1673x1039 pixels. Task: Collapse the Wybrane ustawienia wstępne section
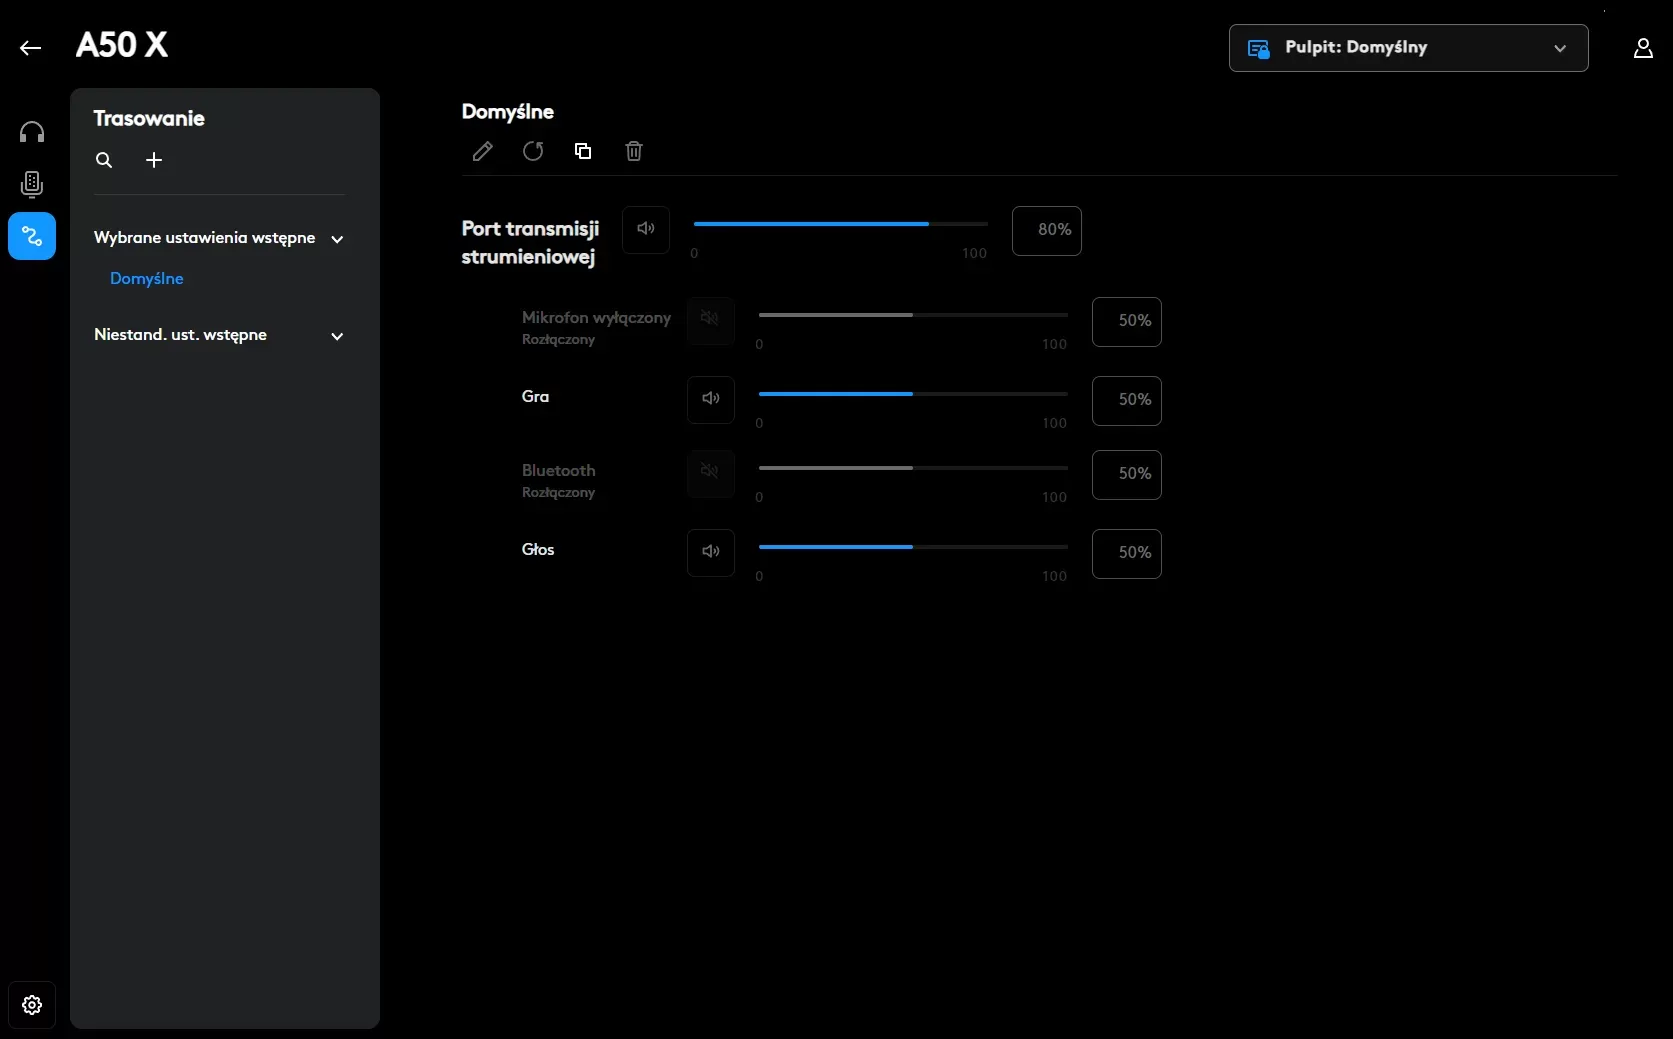[337, 239]
